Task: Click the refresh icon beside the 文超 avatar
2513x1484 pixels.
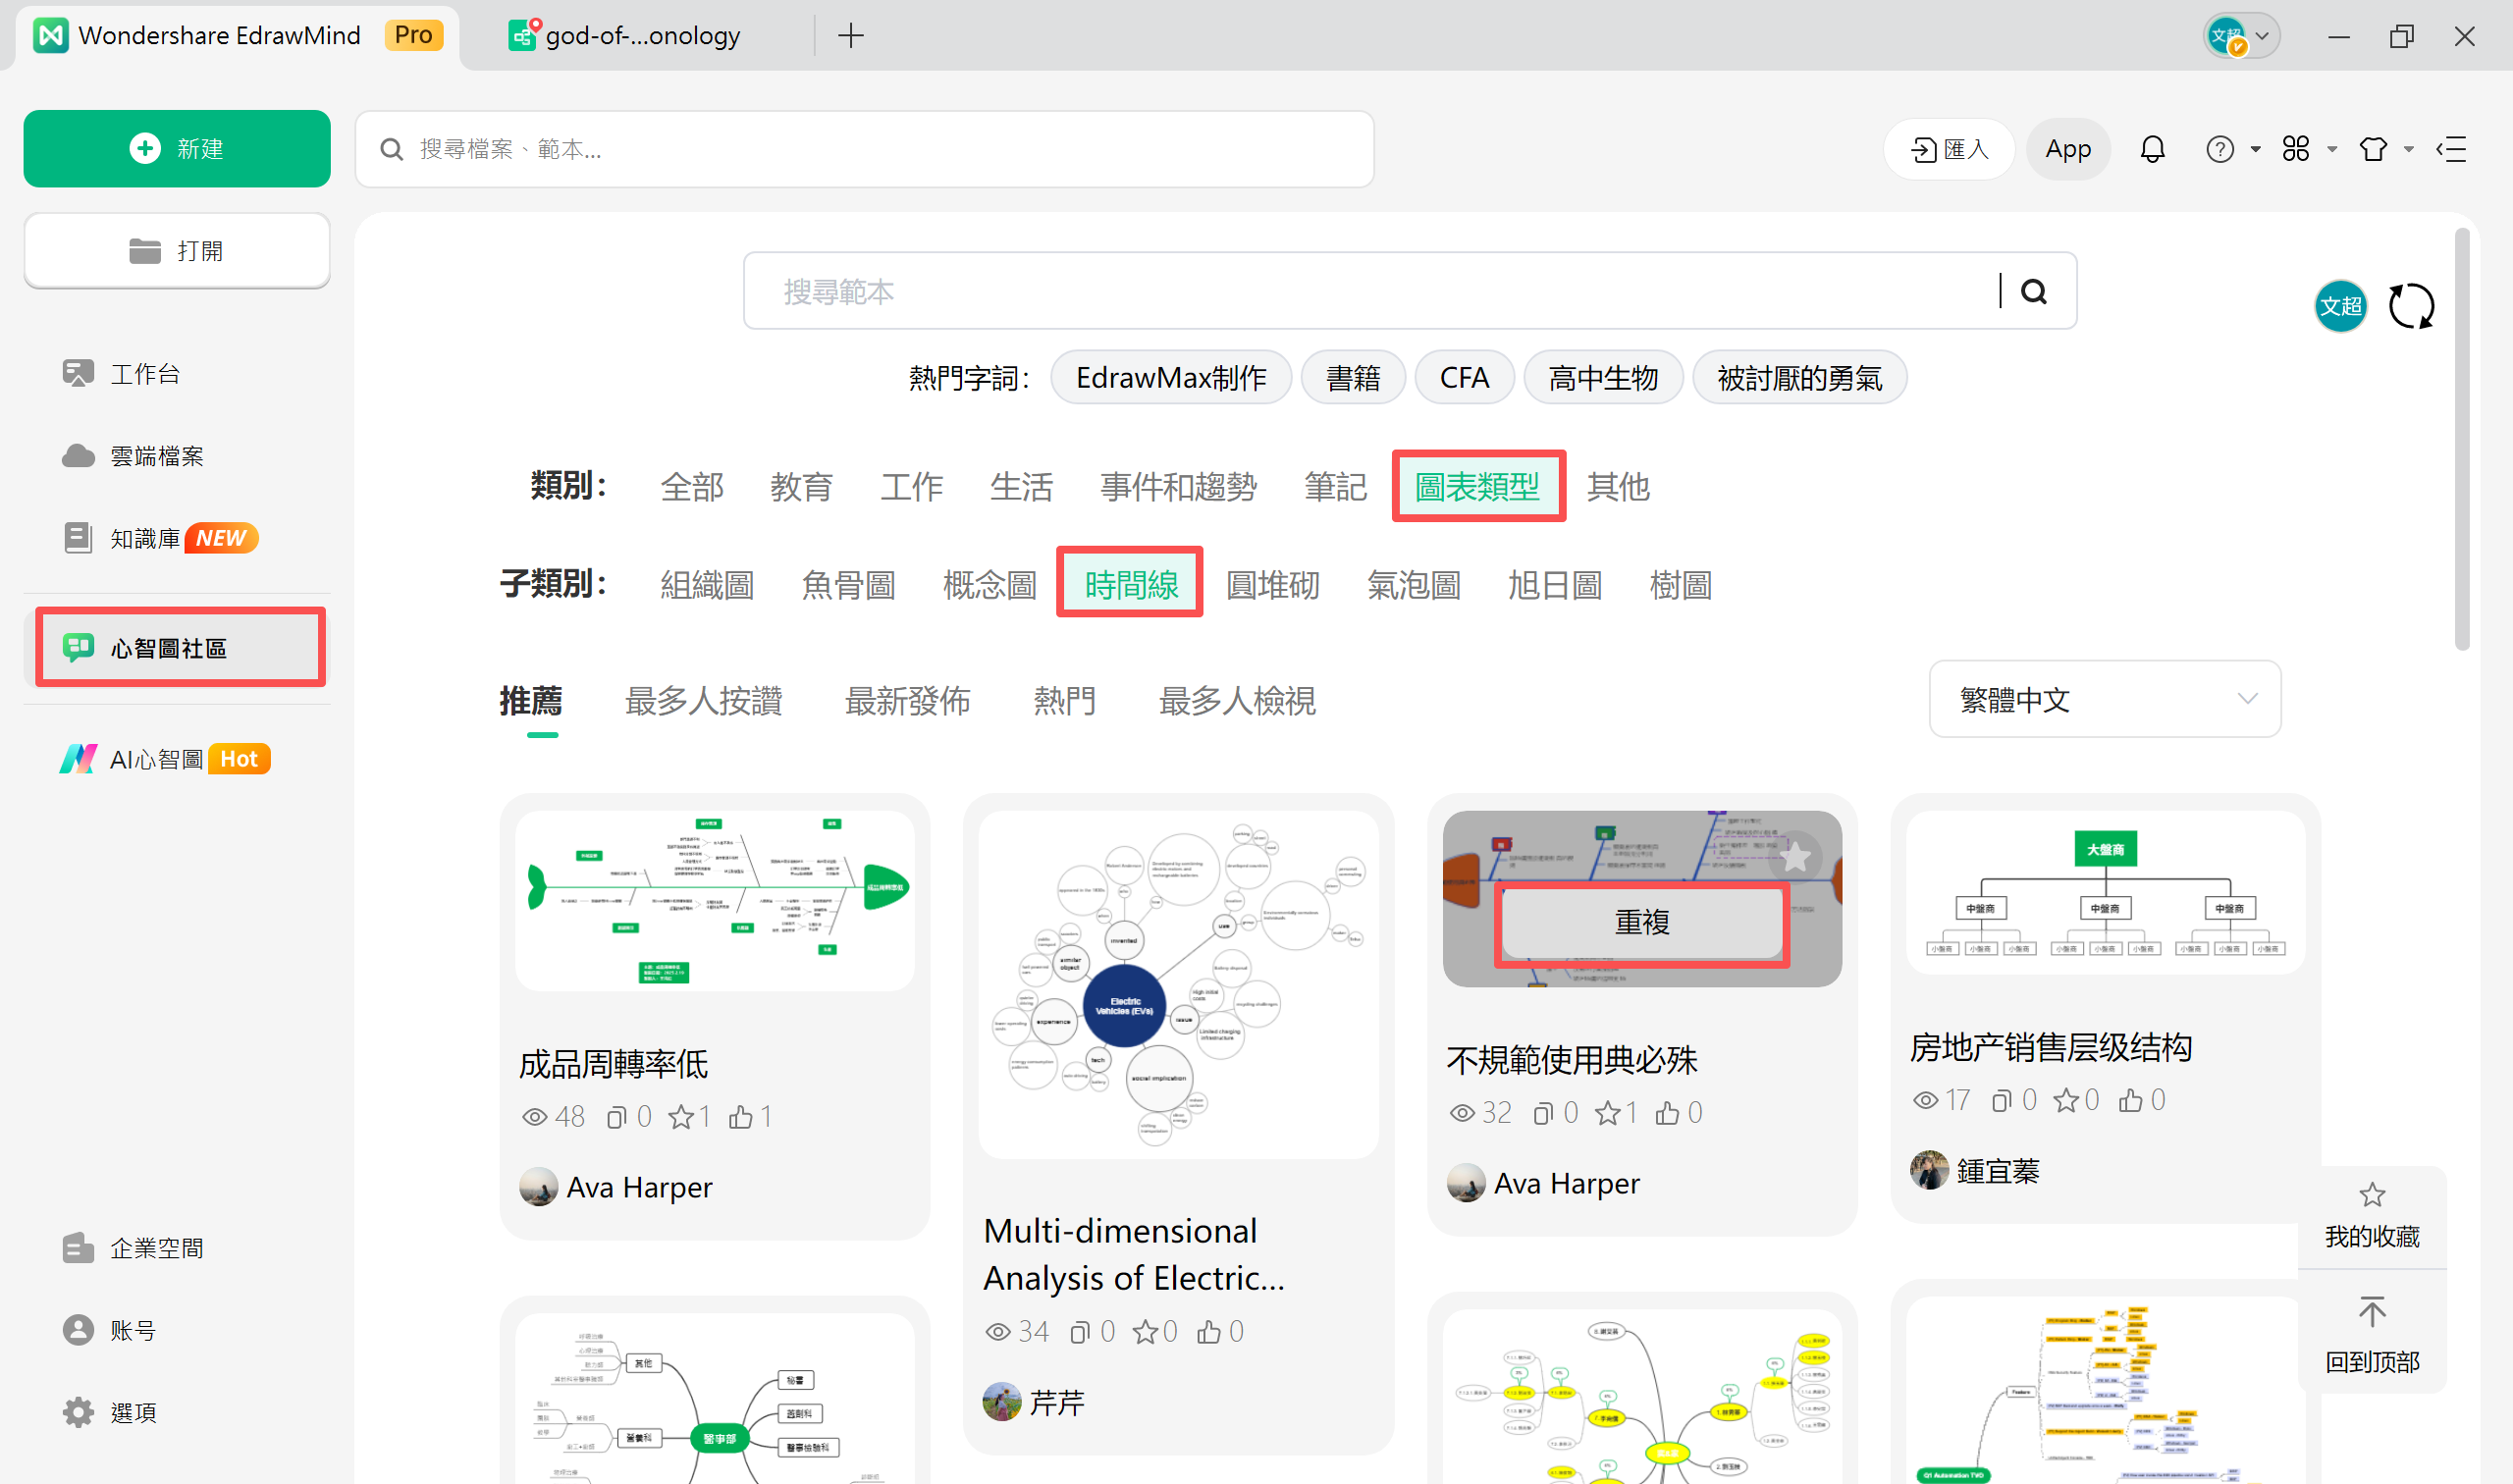Action: [x=2411, y=306]
